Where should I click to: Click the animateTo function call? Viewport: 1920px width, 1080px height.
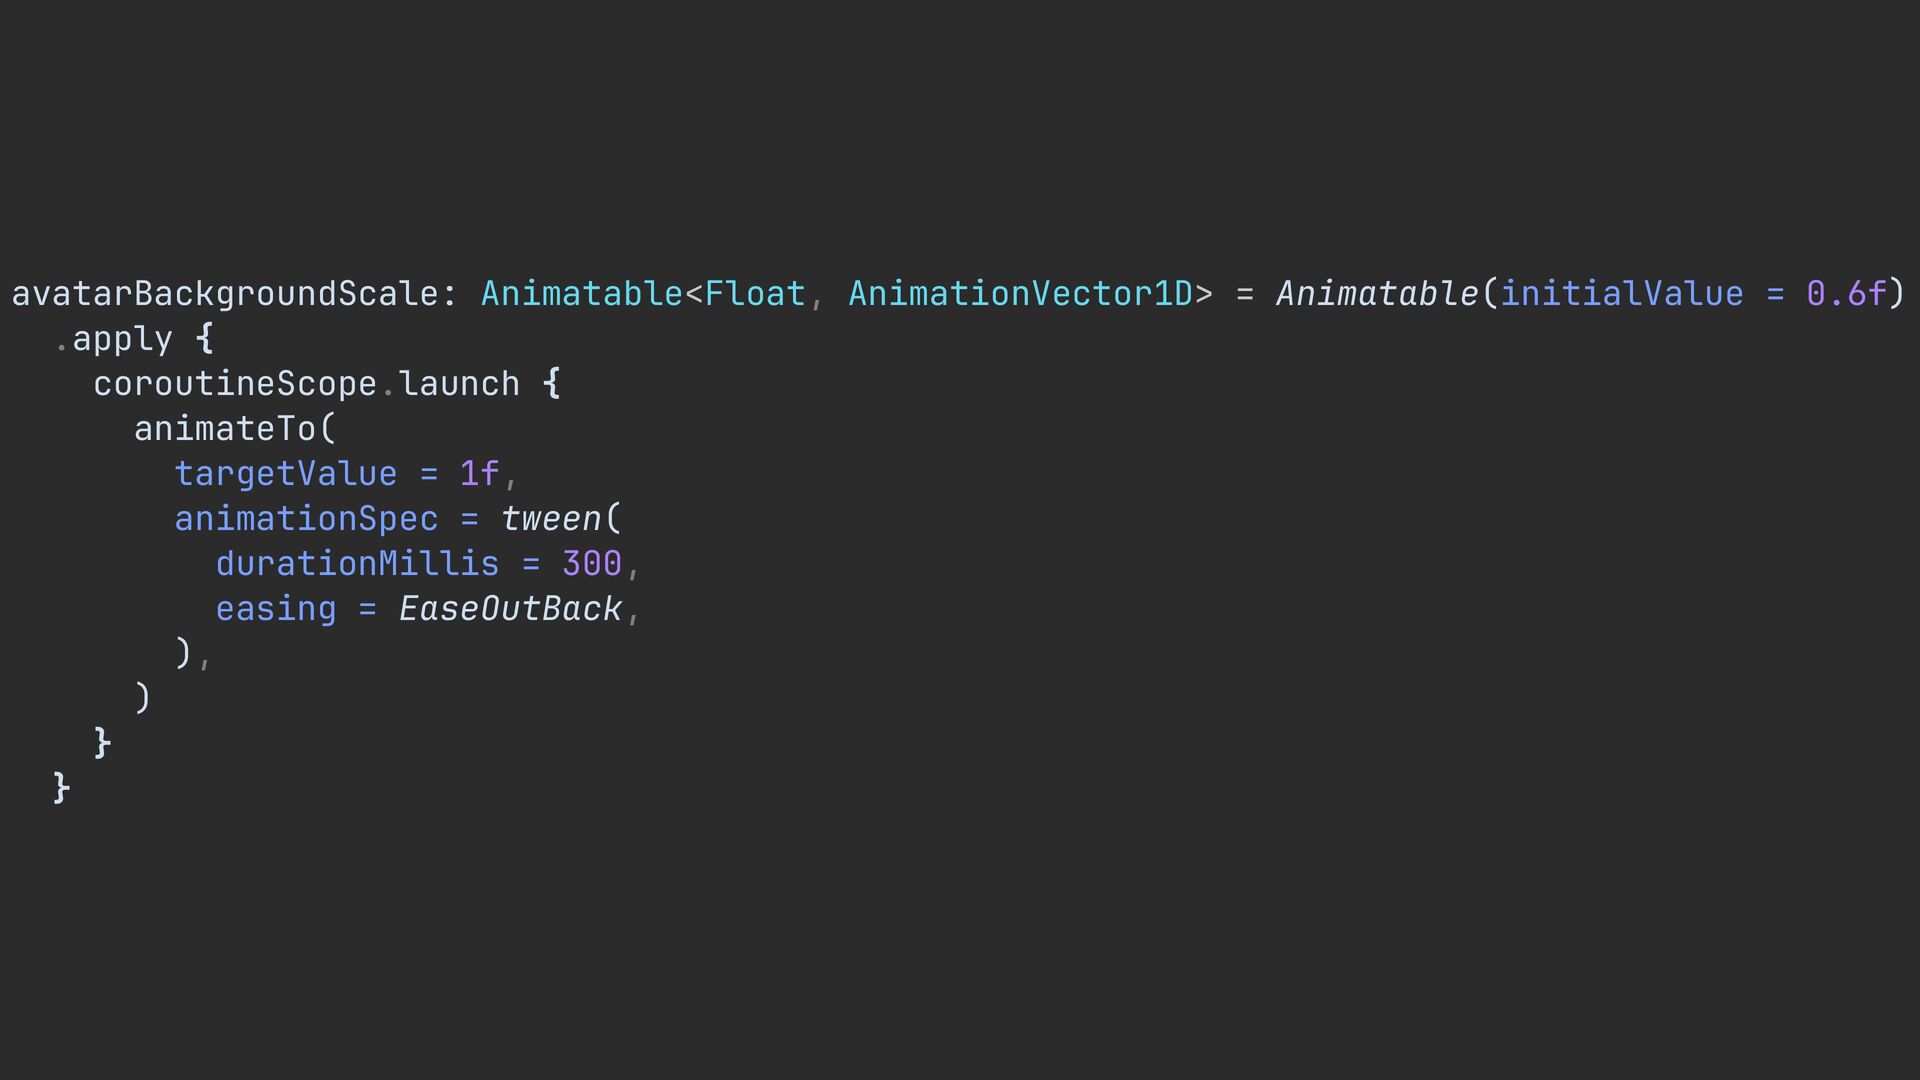225,429
